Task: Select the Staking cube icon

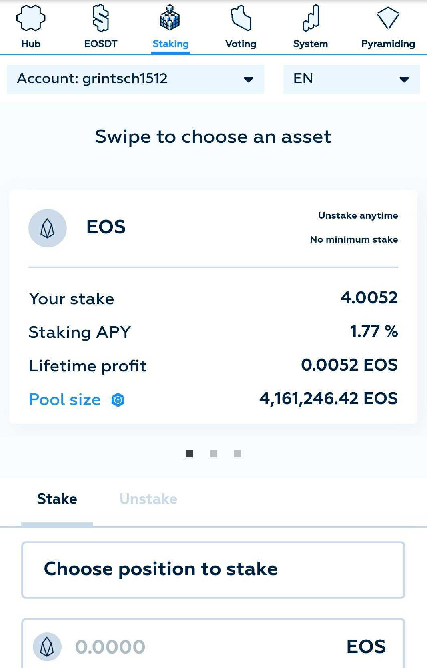Action: (170, 18)
